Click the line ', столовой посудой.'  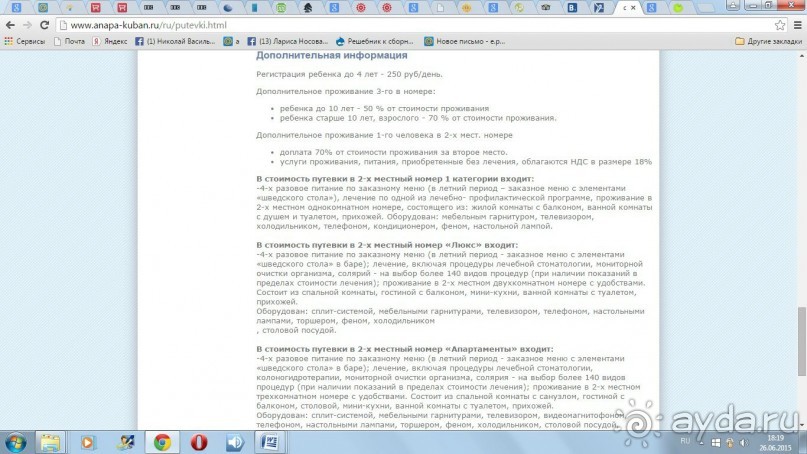(297, 330)
